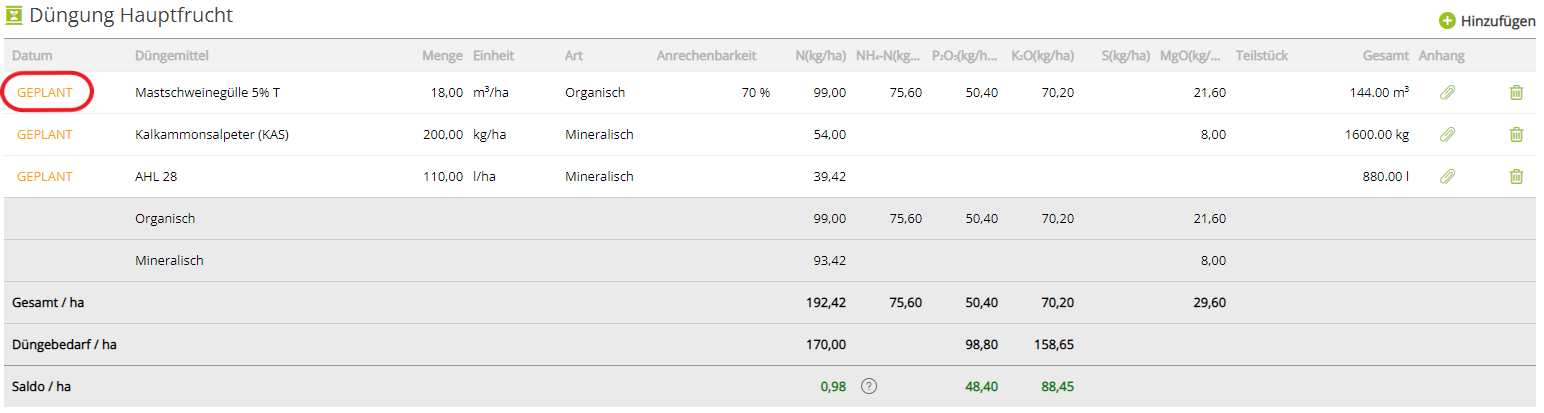Select Mastschweinegülle 5% T fertilizer name
This screenshot has height=413, width=1544.
pyautogui.click(x=207, y=92)
